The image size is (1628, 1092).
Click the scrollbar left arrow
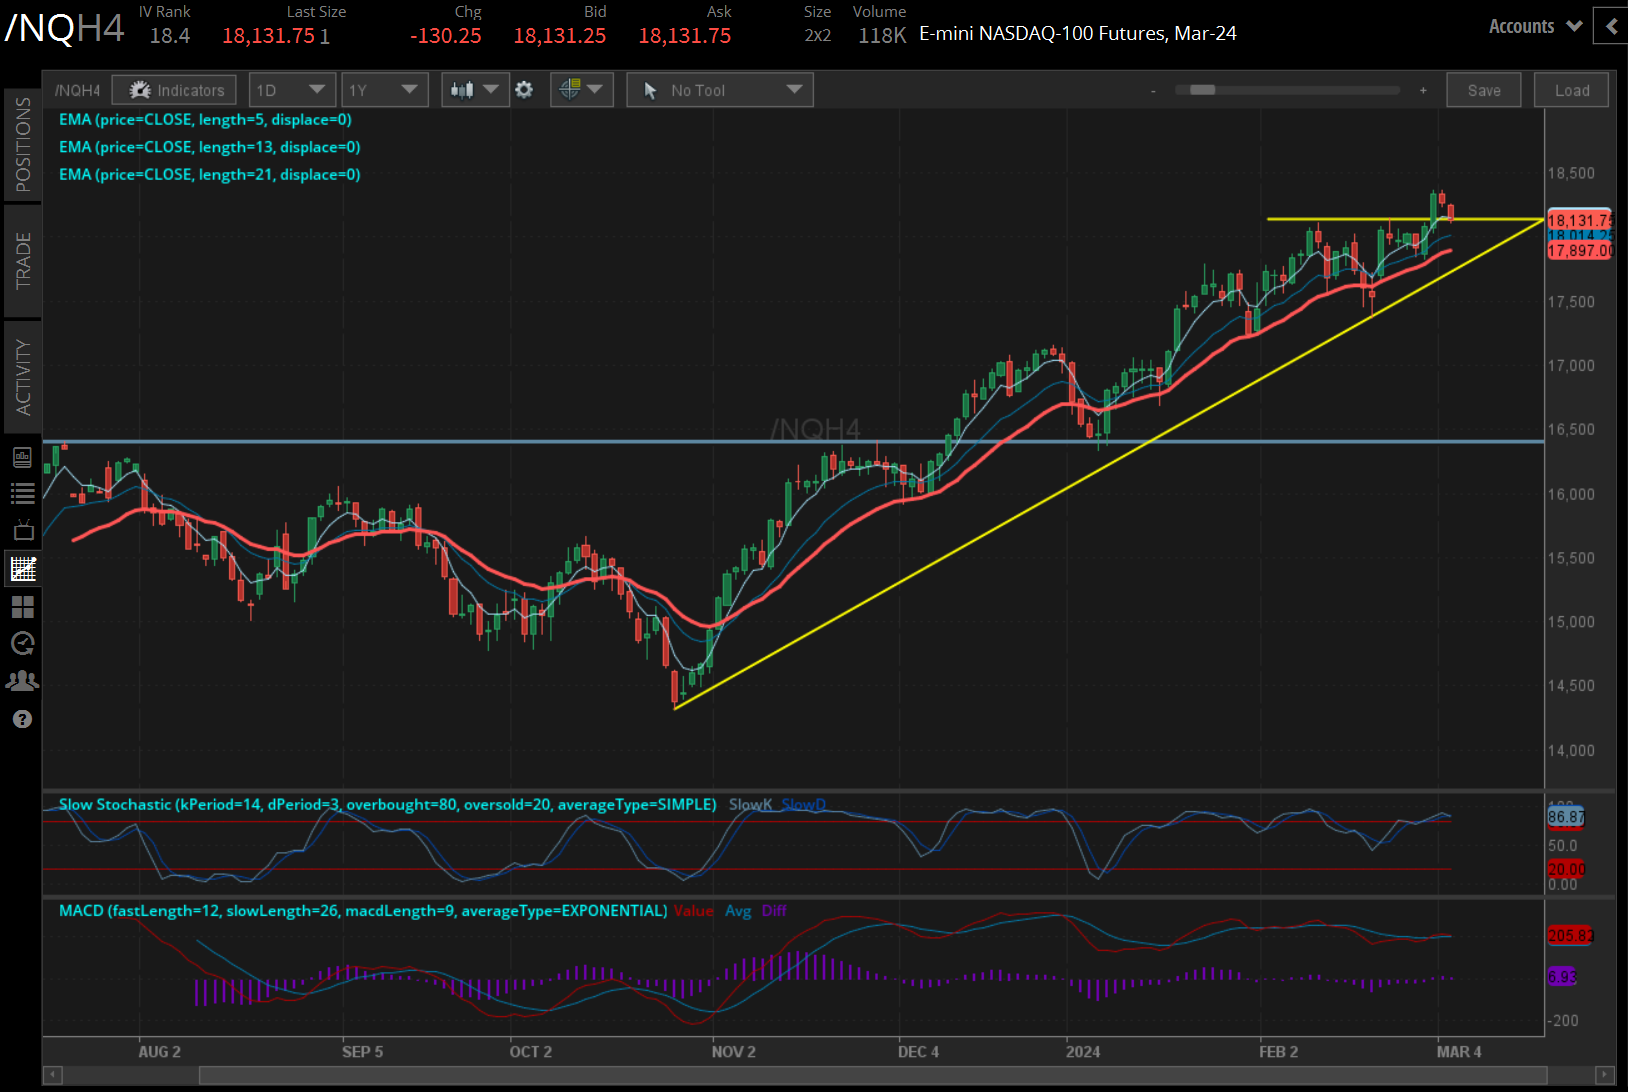pyautogui.click(x=53, y=1075)
